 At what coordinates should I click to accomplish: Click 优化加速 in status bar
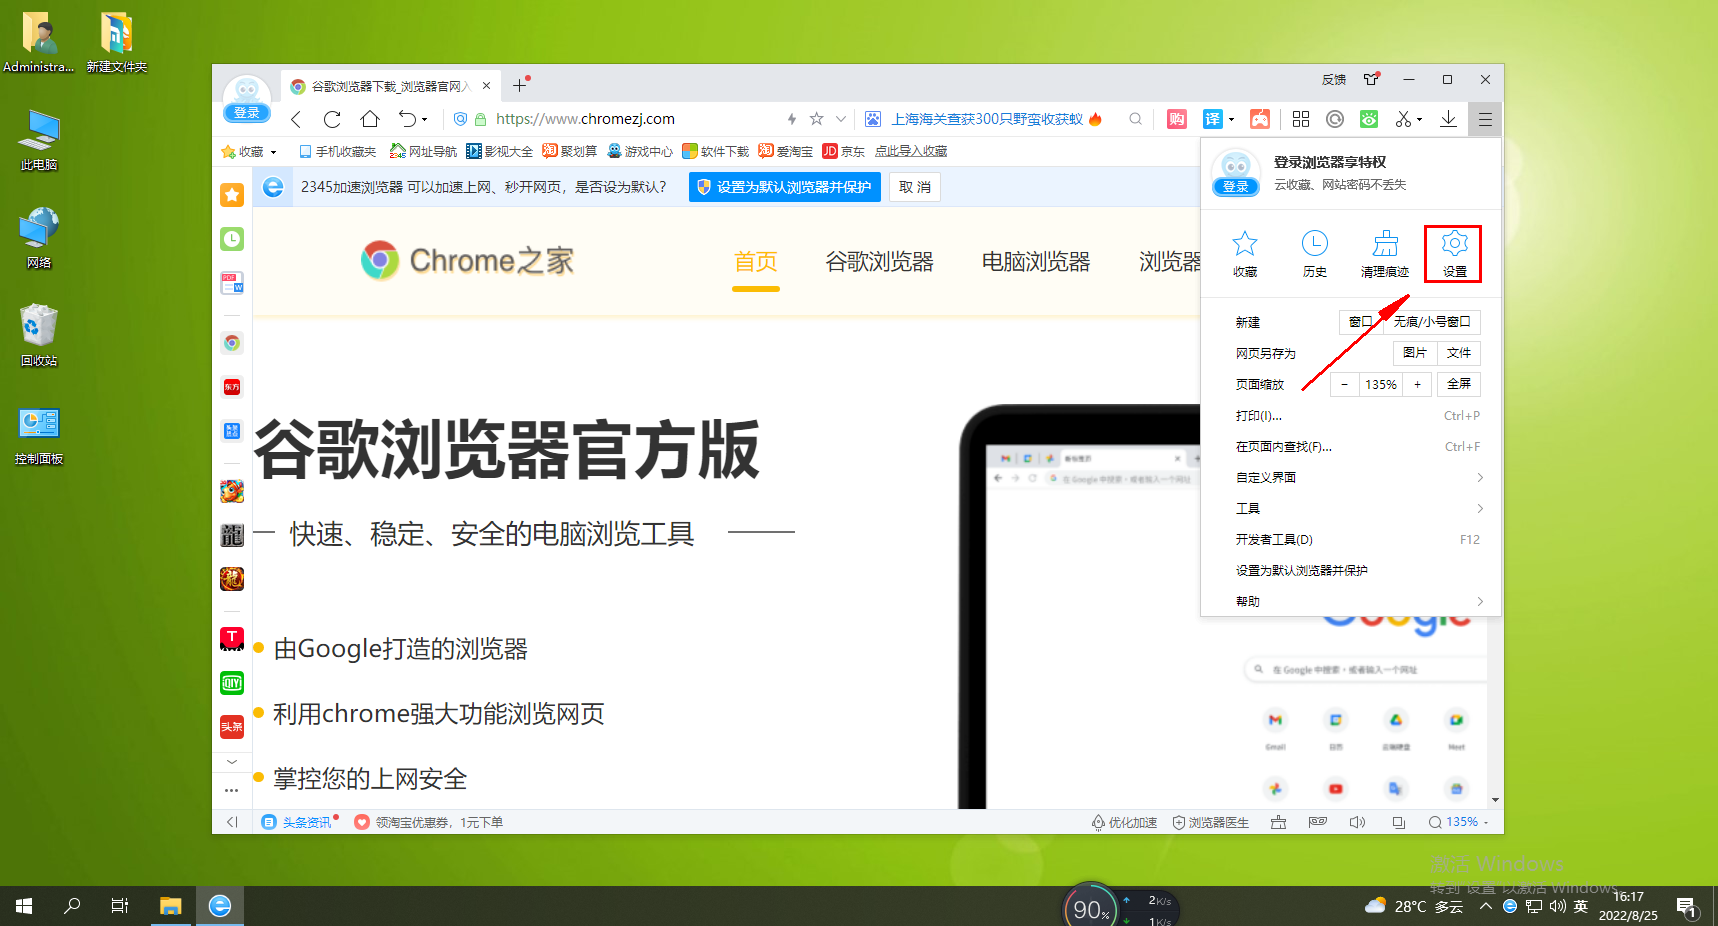1124,822
